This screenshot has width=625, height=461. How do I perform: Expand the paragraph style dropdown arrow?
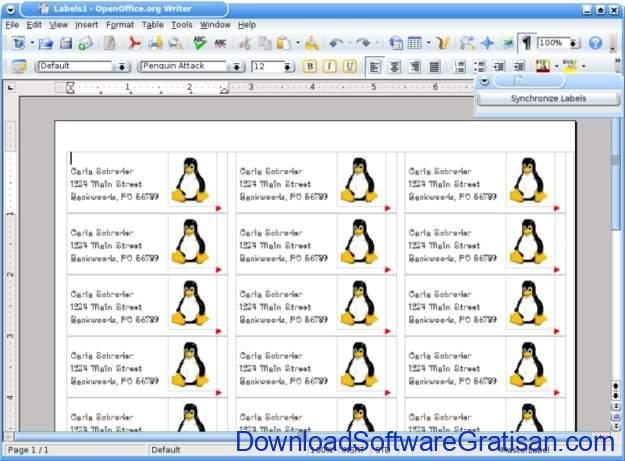pyautogui.click(x=122, y=67)
